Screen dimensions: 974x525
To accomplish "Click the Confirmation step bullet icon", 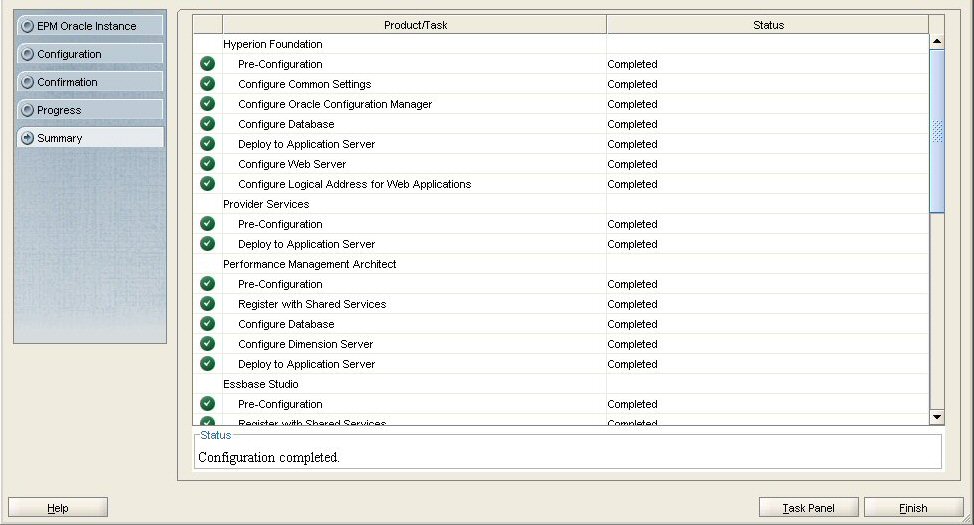I will pyautogui.click(x=27, y=82).
